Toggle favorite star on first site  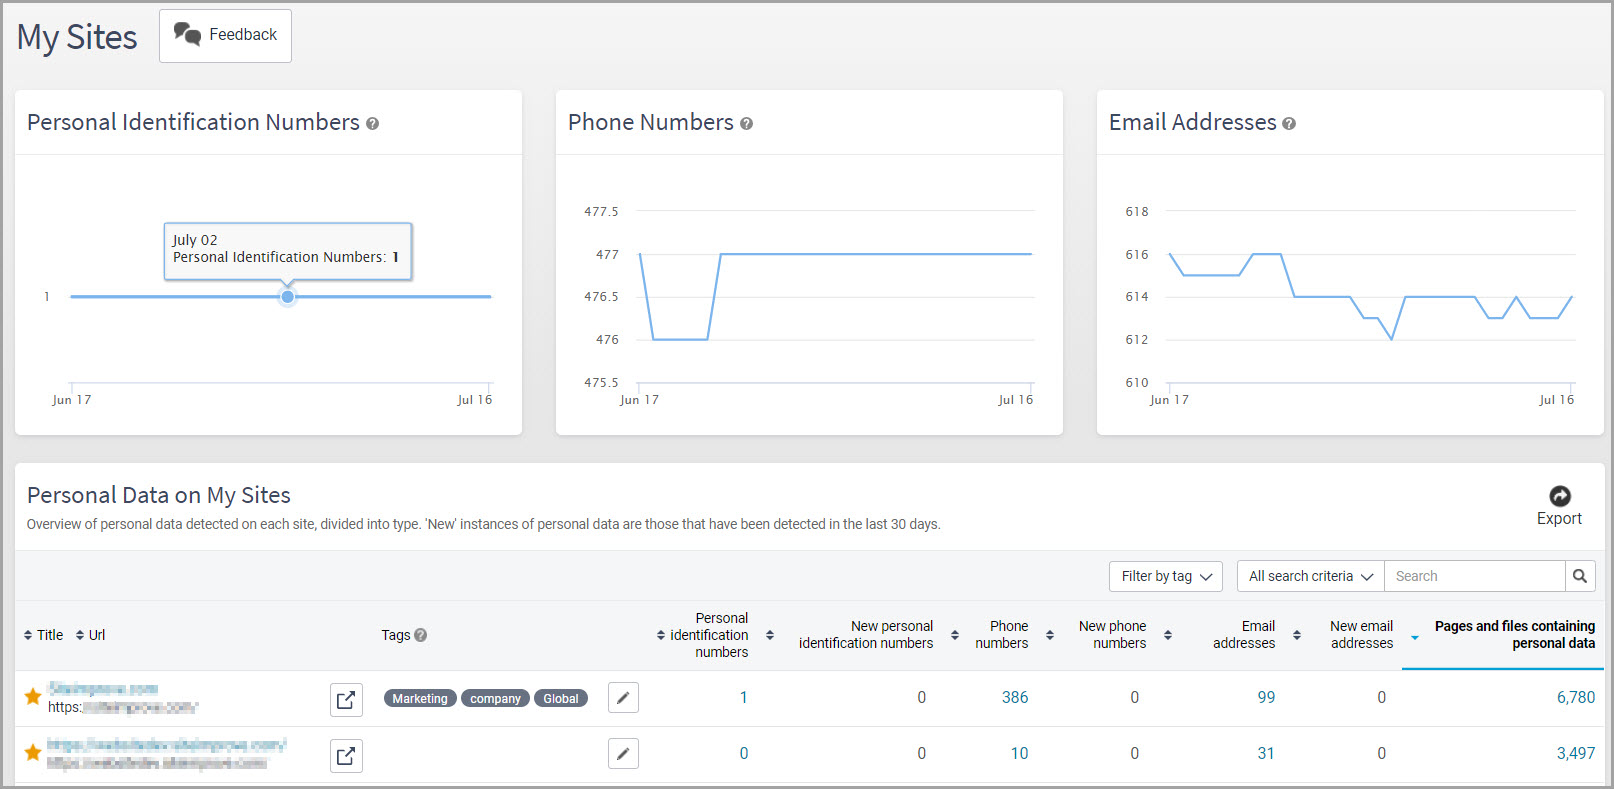[33, 696]
